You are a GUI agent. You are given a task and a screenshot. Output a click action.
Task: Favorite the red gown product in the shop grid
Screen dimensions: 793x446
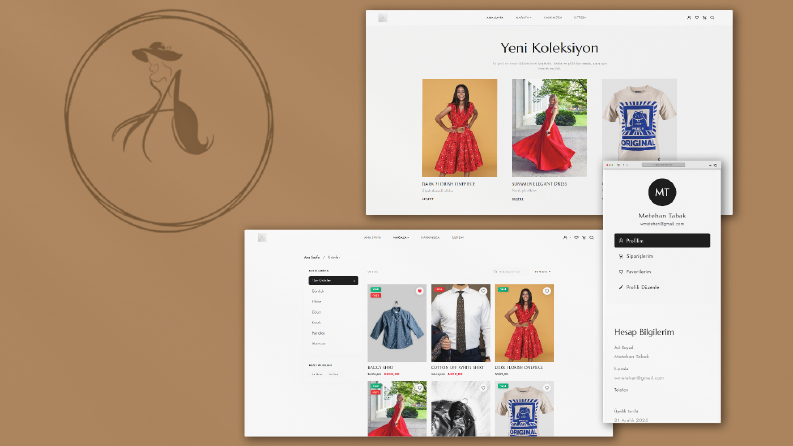(420, 388)
